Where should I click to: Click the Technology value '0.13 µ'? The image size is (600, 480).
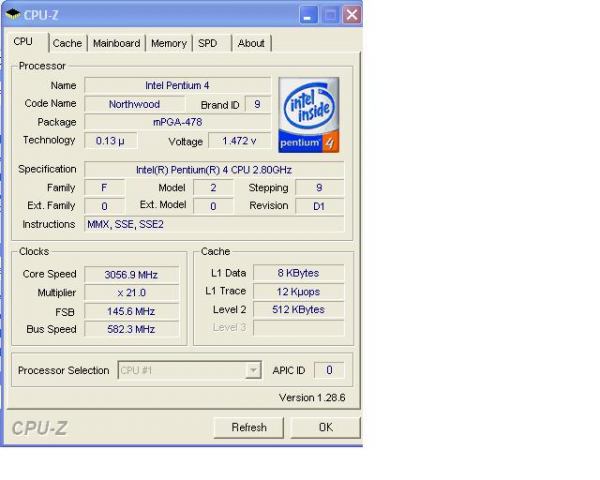110,141
